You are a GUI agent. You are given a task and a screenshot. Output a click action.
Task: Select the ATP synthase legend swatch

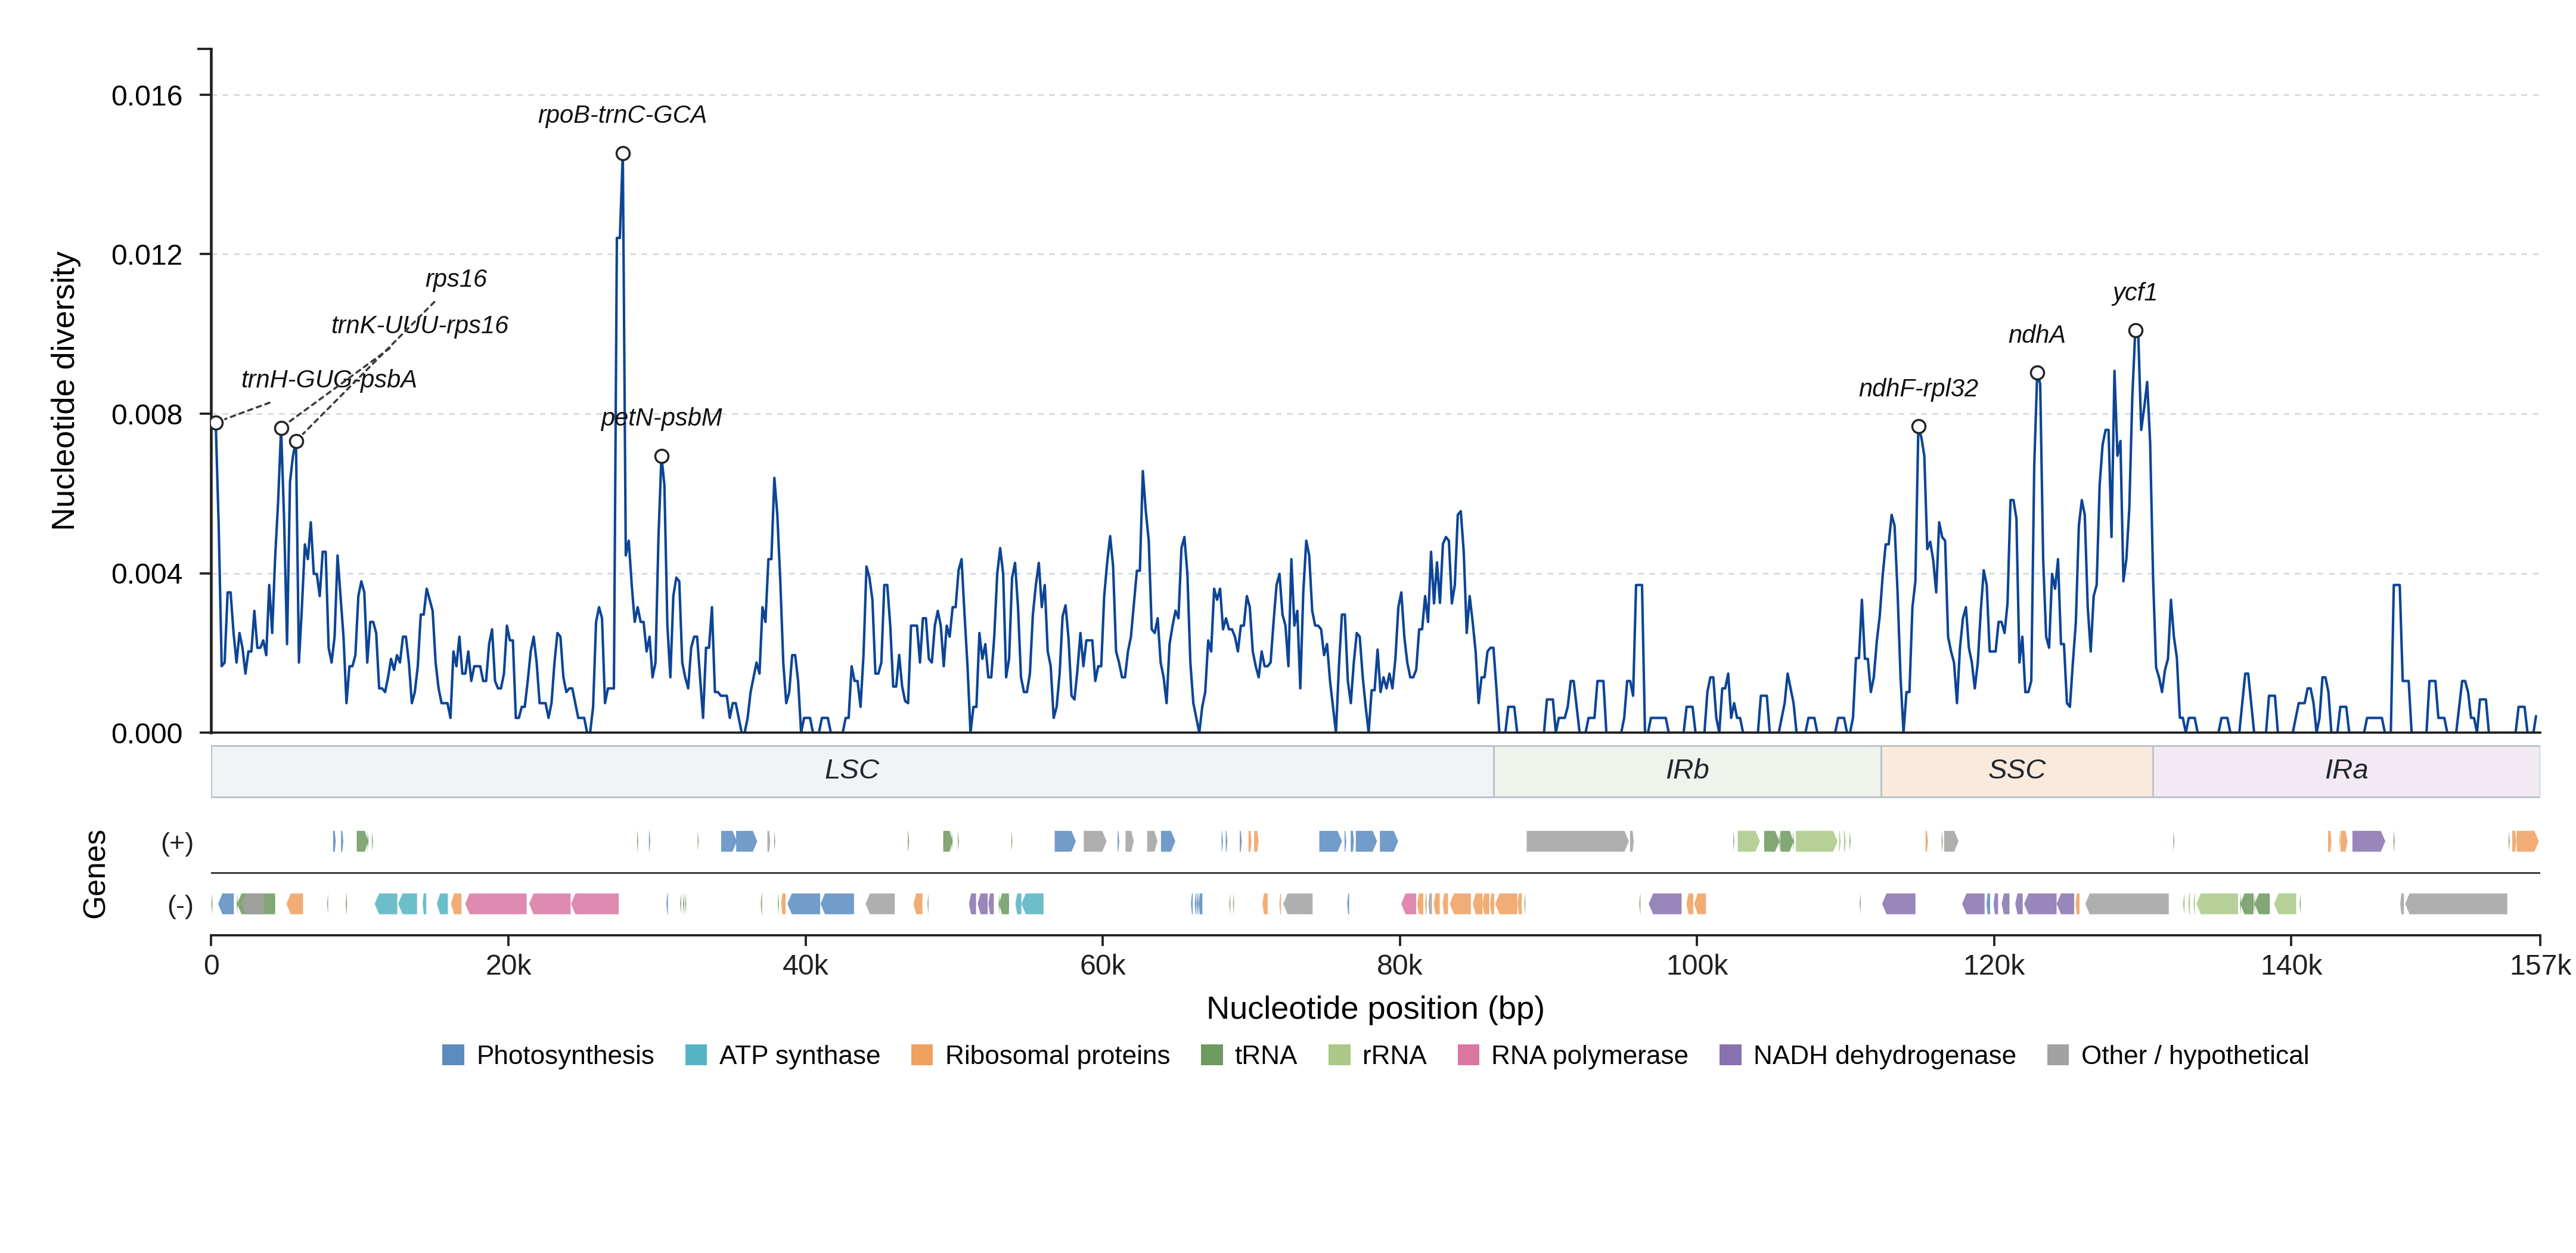696,1055
